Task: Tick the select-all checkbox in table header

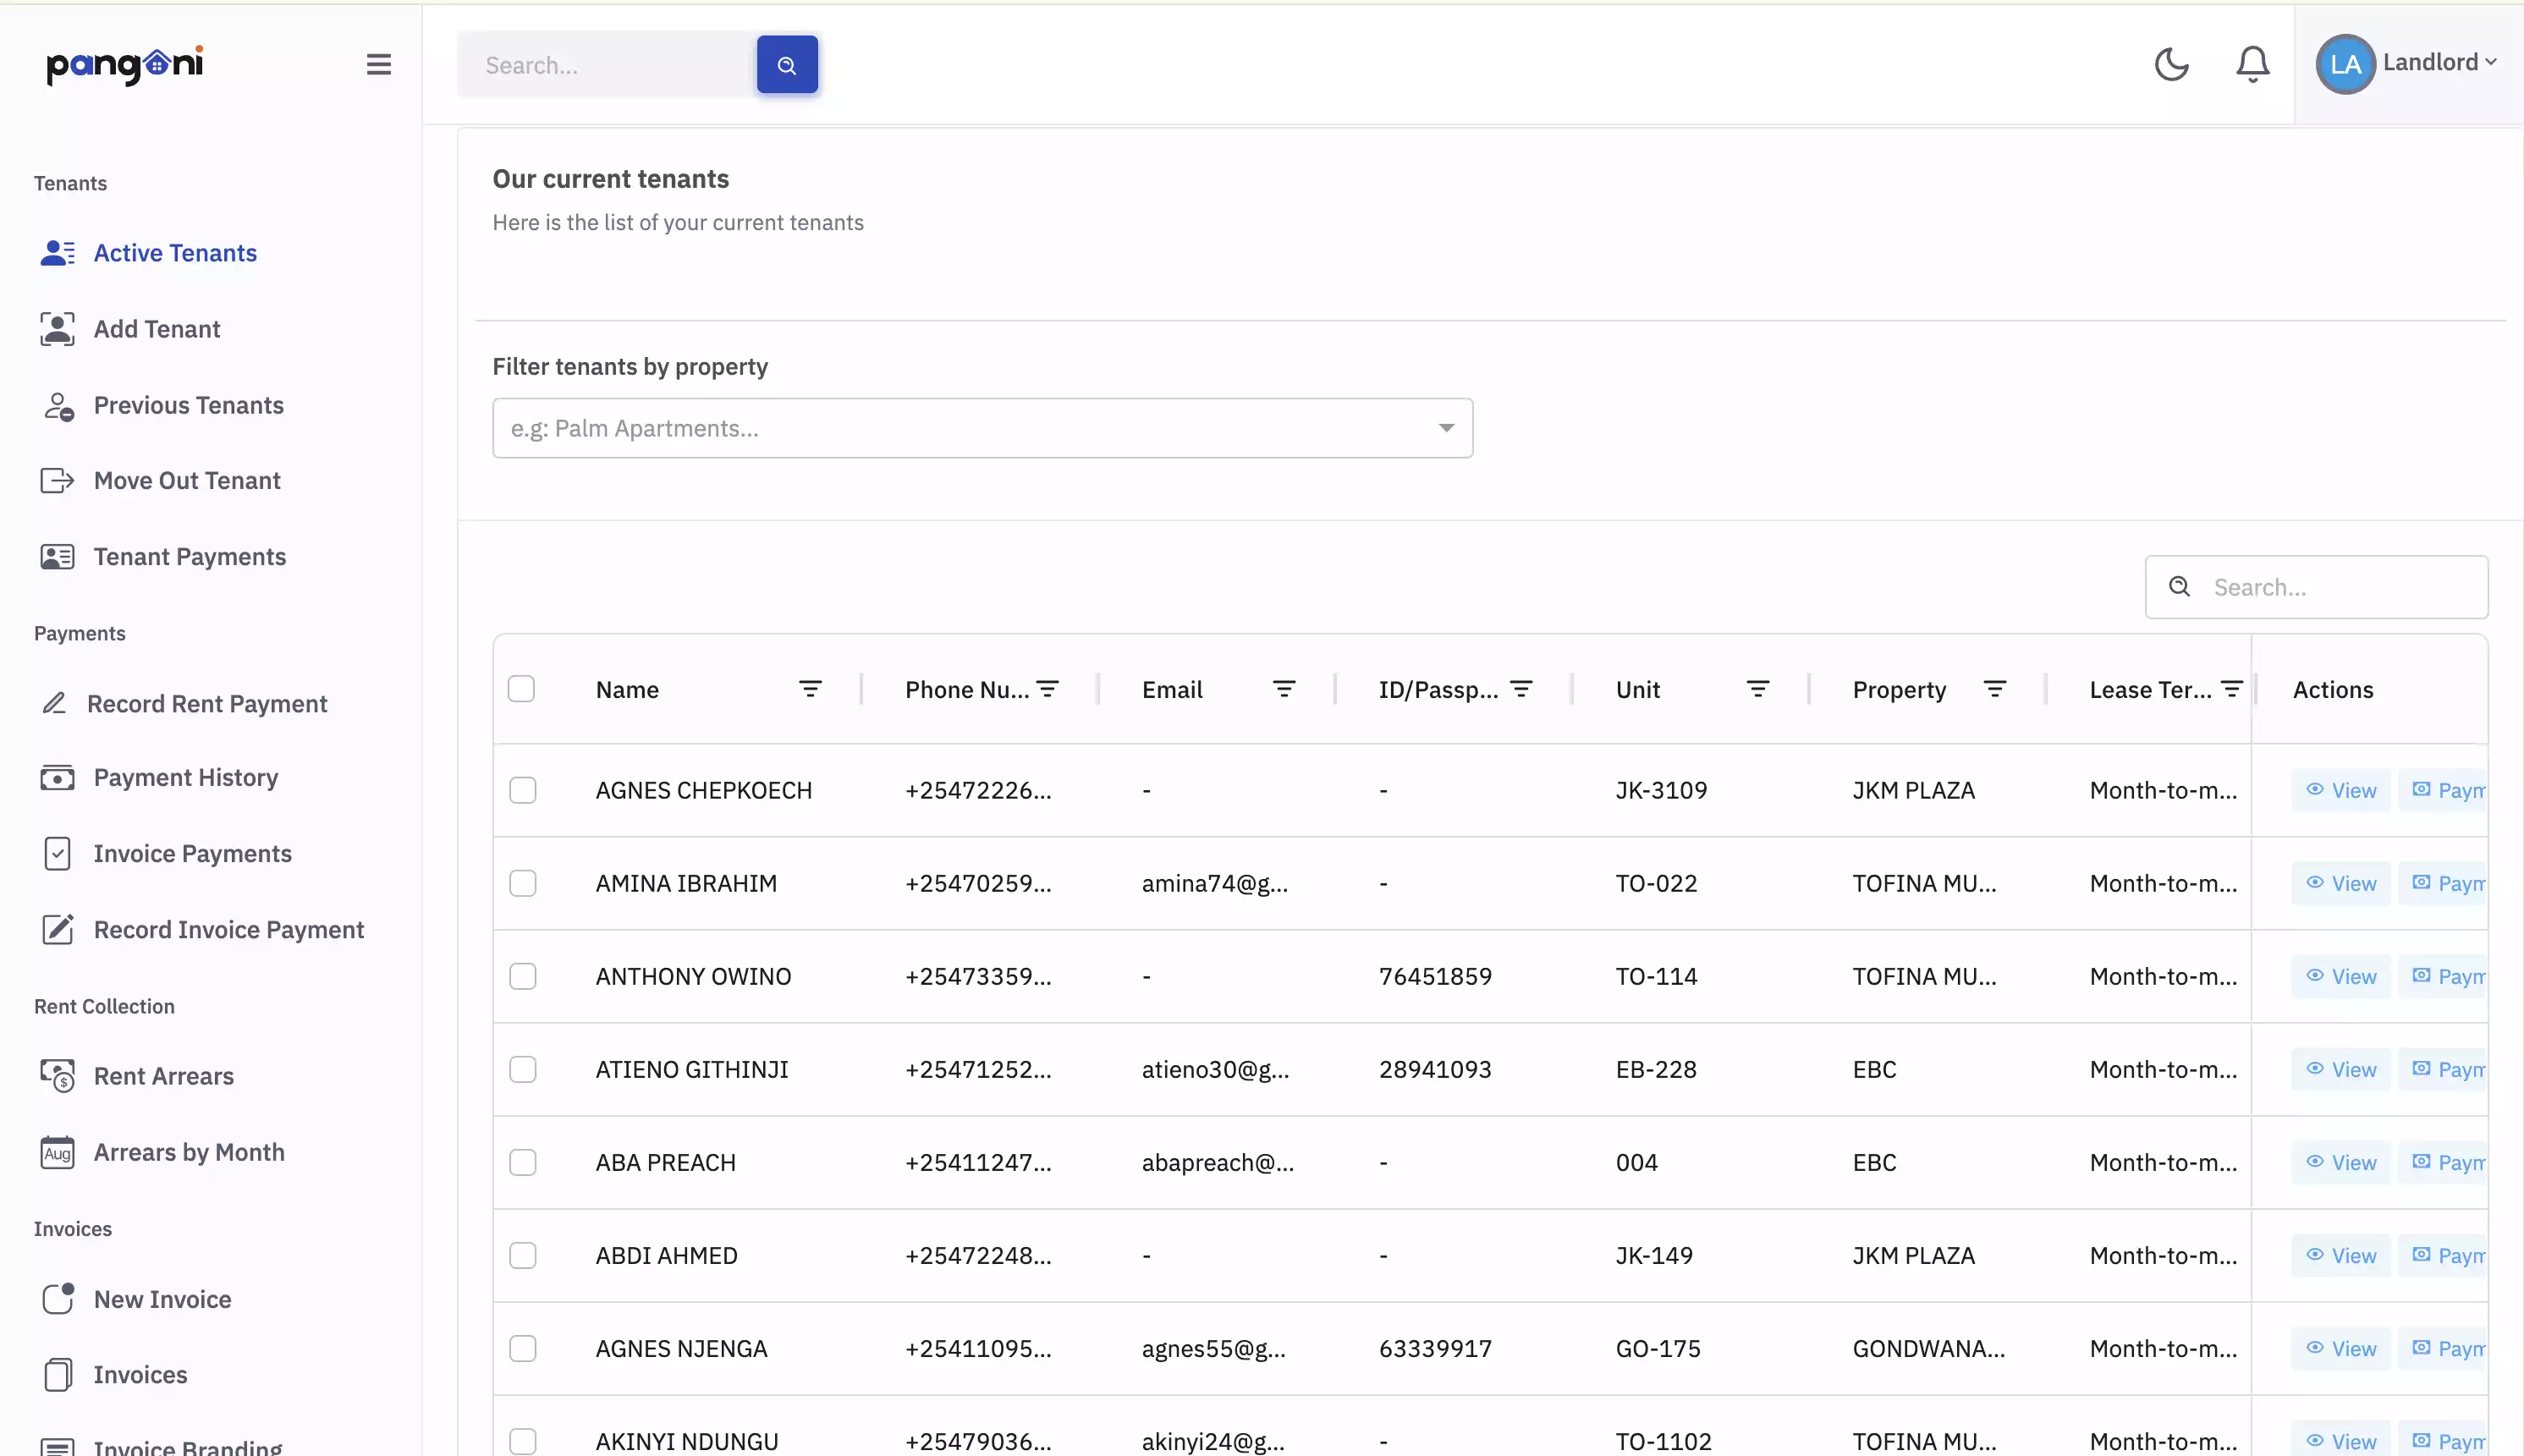Action: click(523, 688)
